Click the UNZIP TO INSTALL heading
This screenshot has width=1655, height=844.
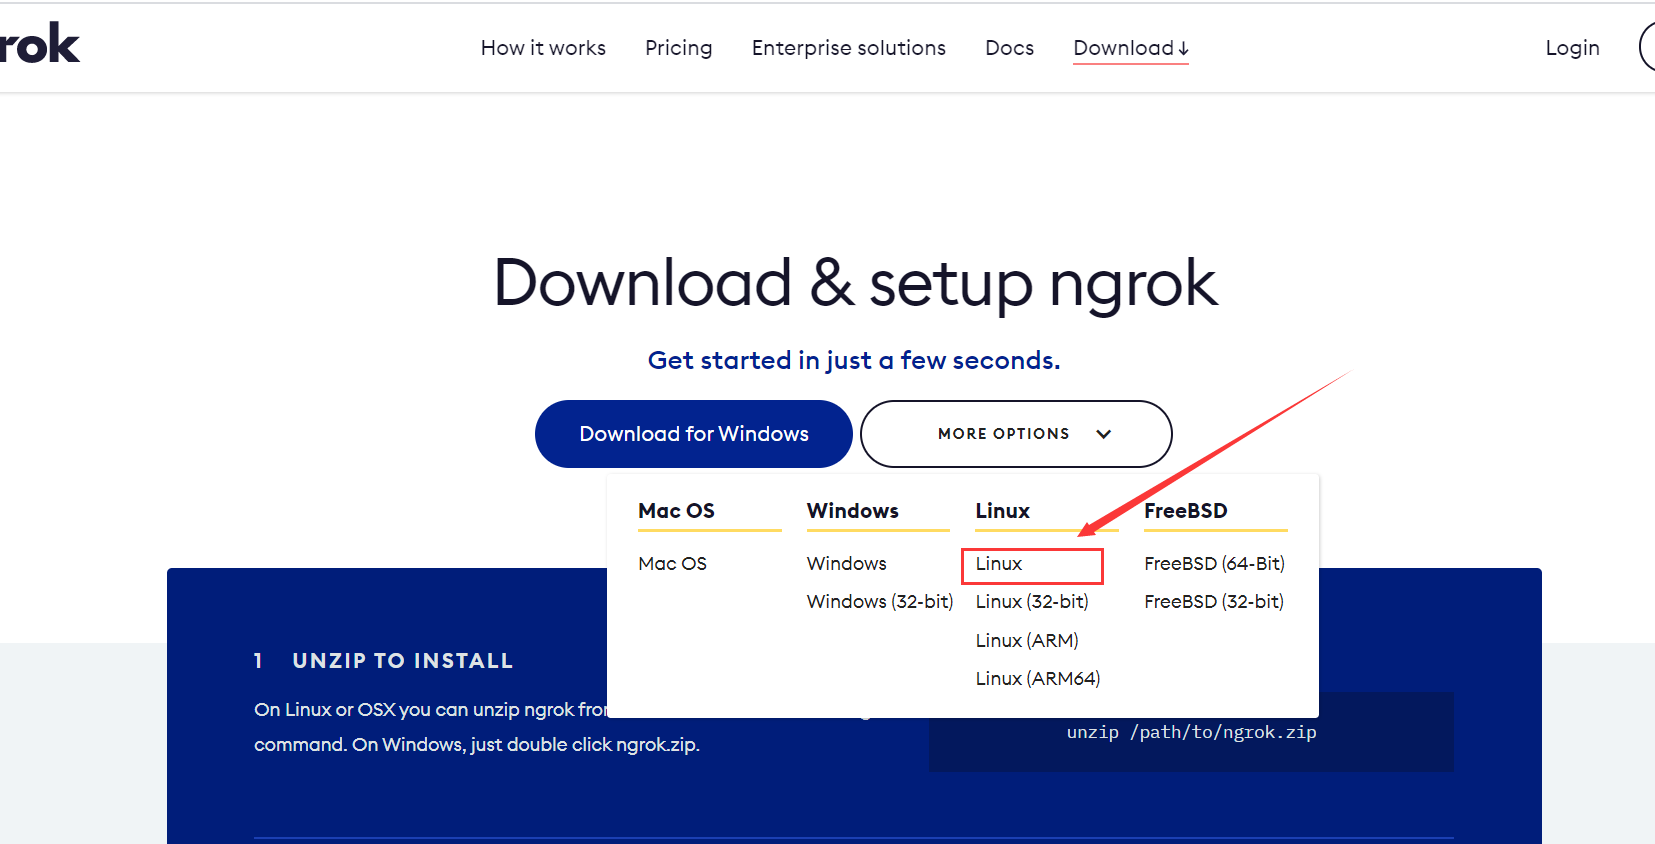pyautogui.click(x=403, y=661)
